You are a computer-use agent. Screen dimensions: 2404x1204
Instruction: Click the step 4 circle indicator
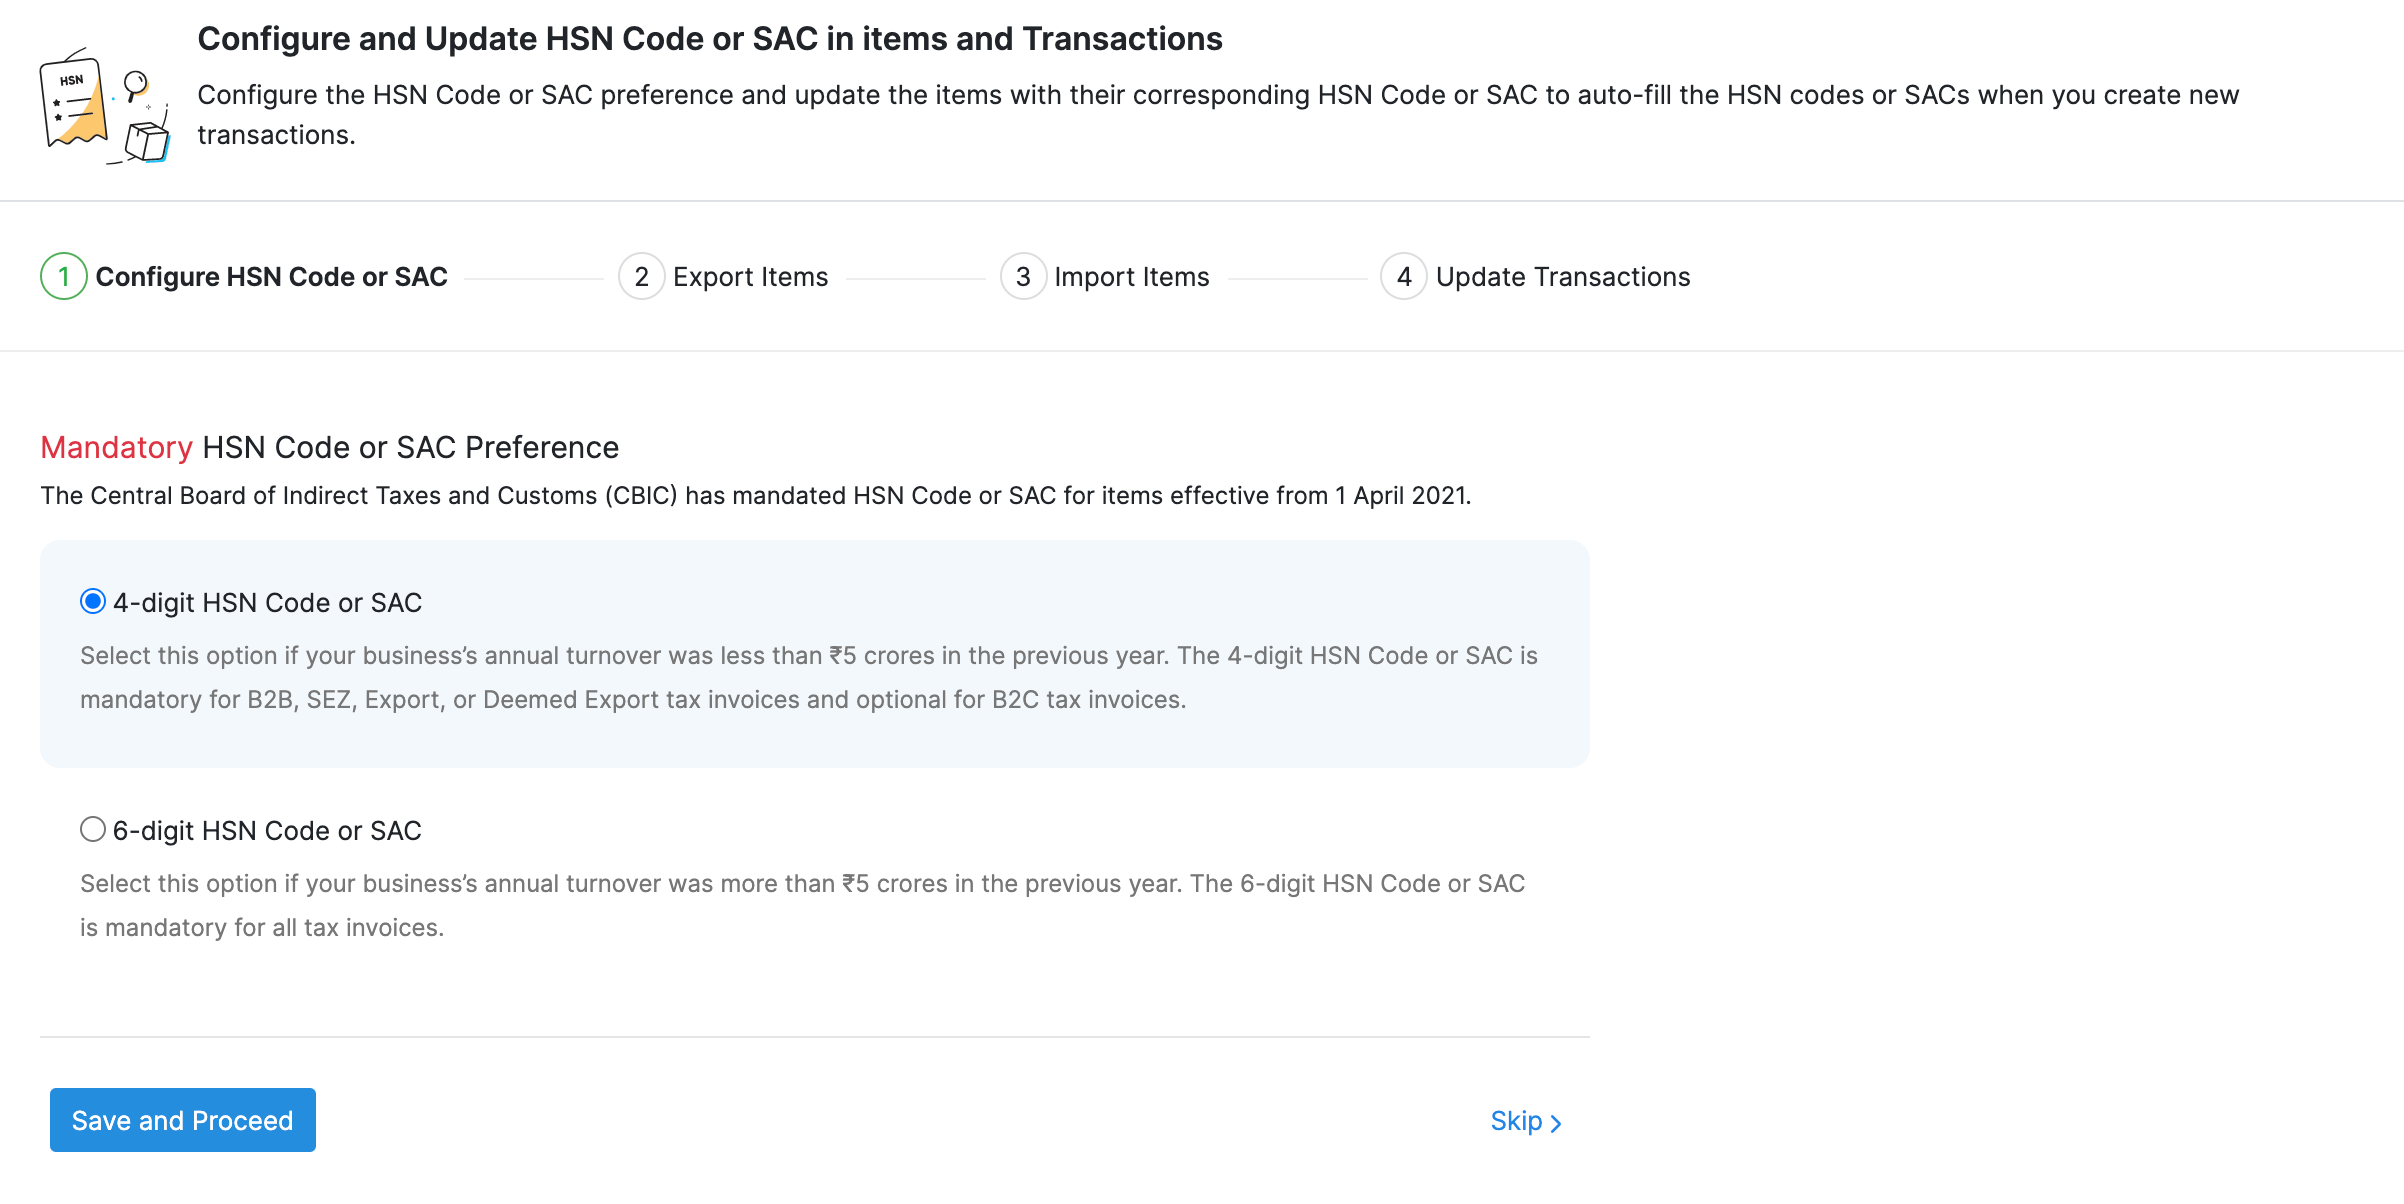click(x=1404, y=276)
